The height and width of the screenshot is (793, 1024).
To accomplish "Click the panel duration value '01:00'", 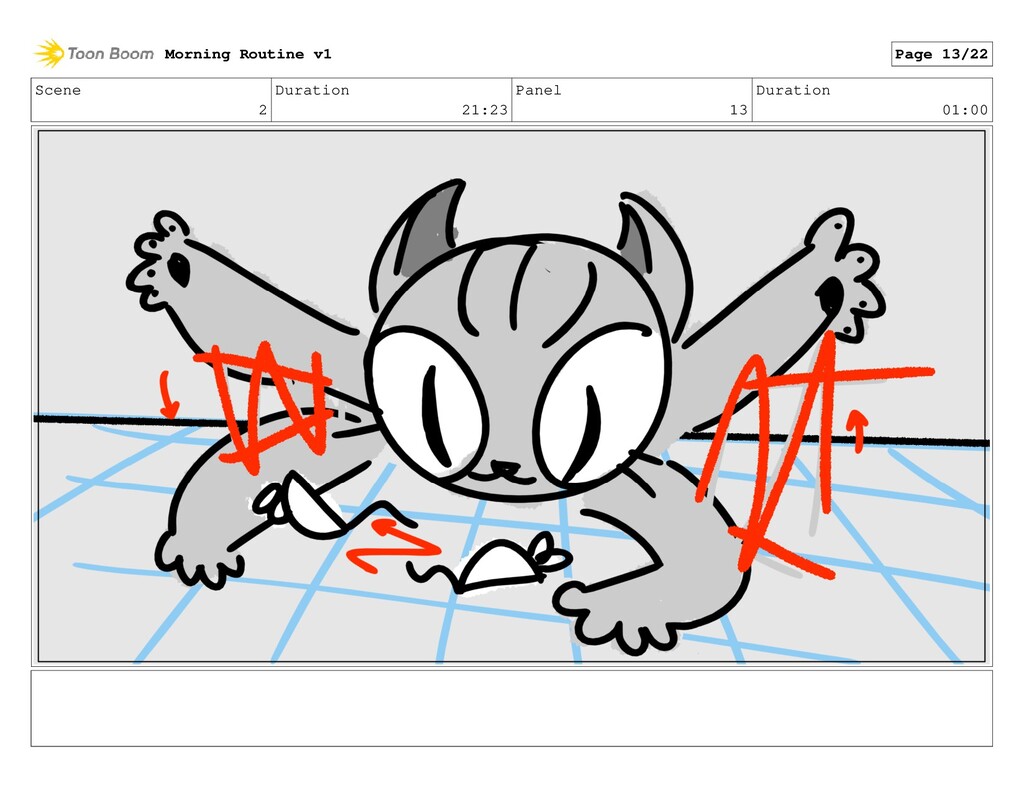I will 965,110.
